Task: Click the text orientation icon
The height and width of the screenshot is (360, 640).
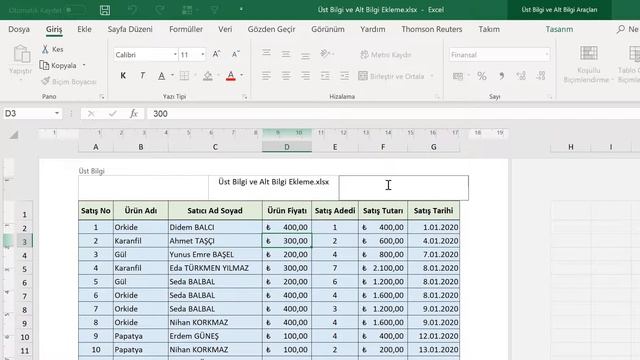Action: tap(325, 54)
